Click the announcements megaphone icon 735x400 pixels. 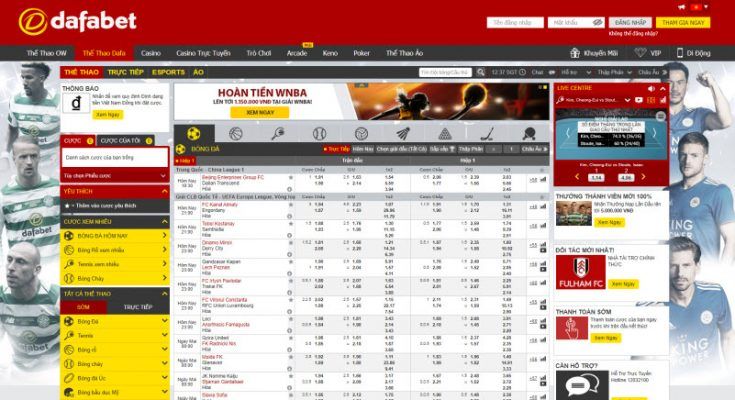pos(682,7)
